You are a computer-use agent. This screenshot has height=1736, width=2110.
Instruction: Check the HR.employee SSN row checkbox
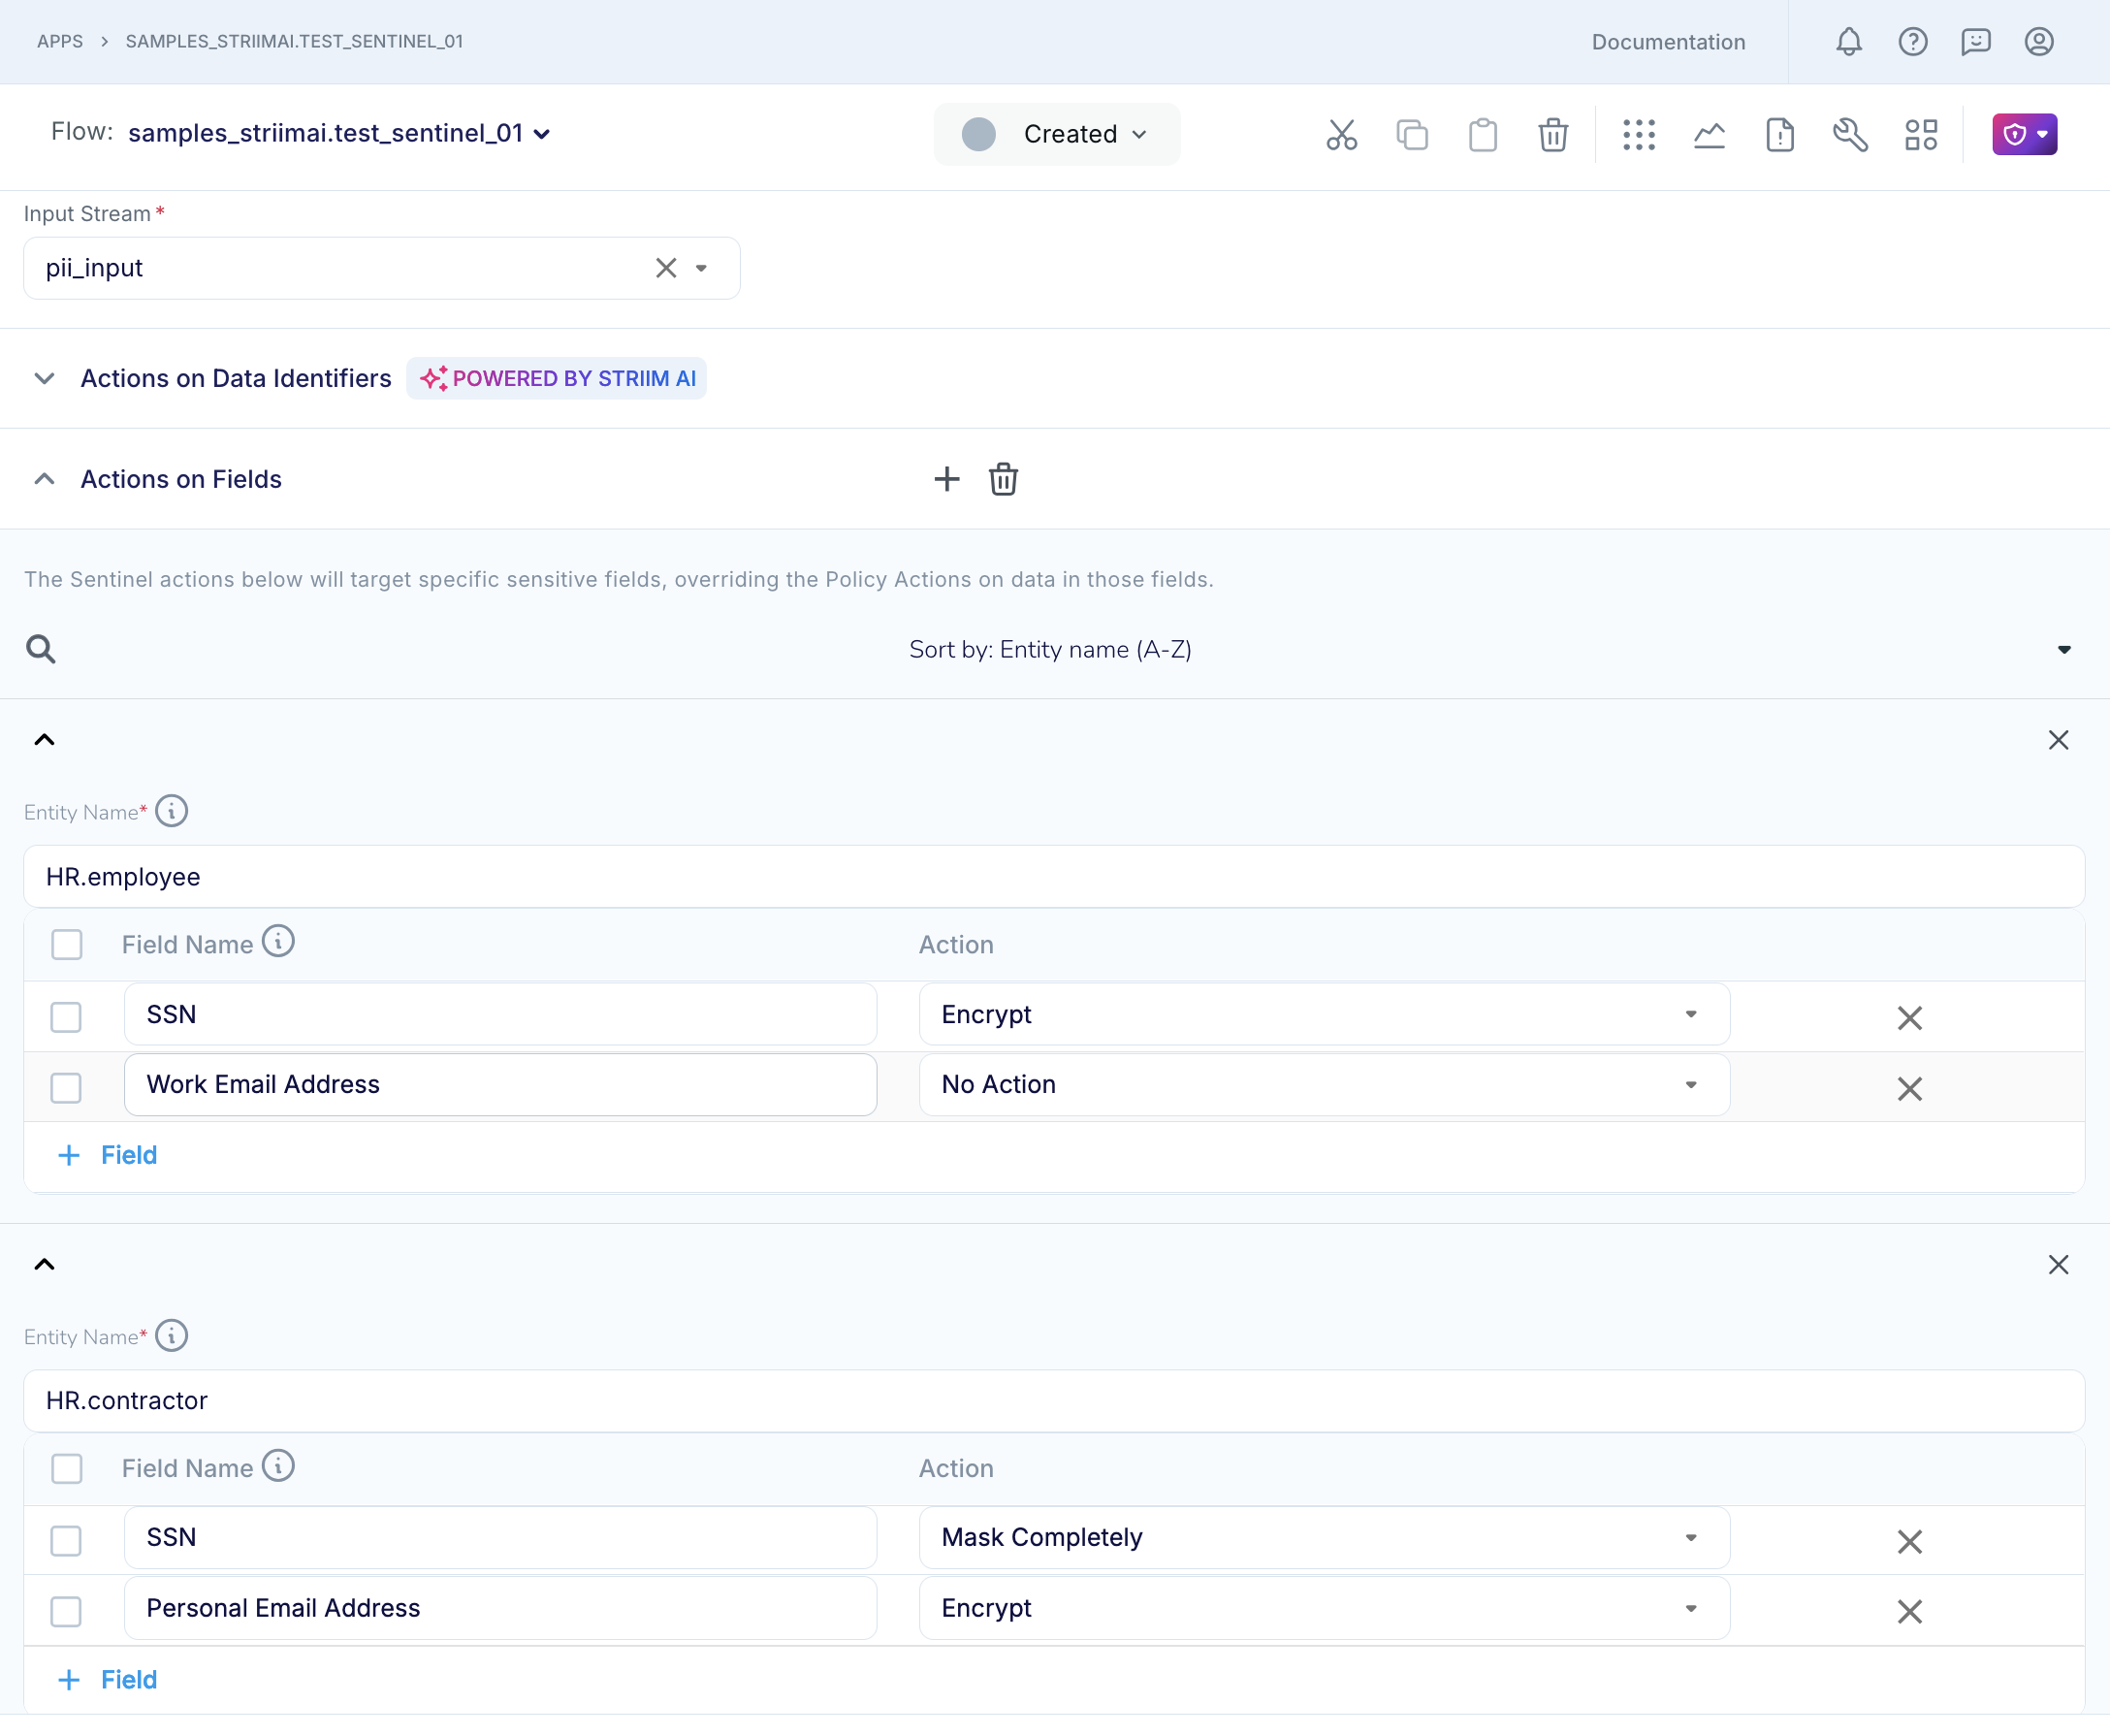pyautogui.click(x=66, y=1017)
